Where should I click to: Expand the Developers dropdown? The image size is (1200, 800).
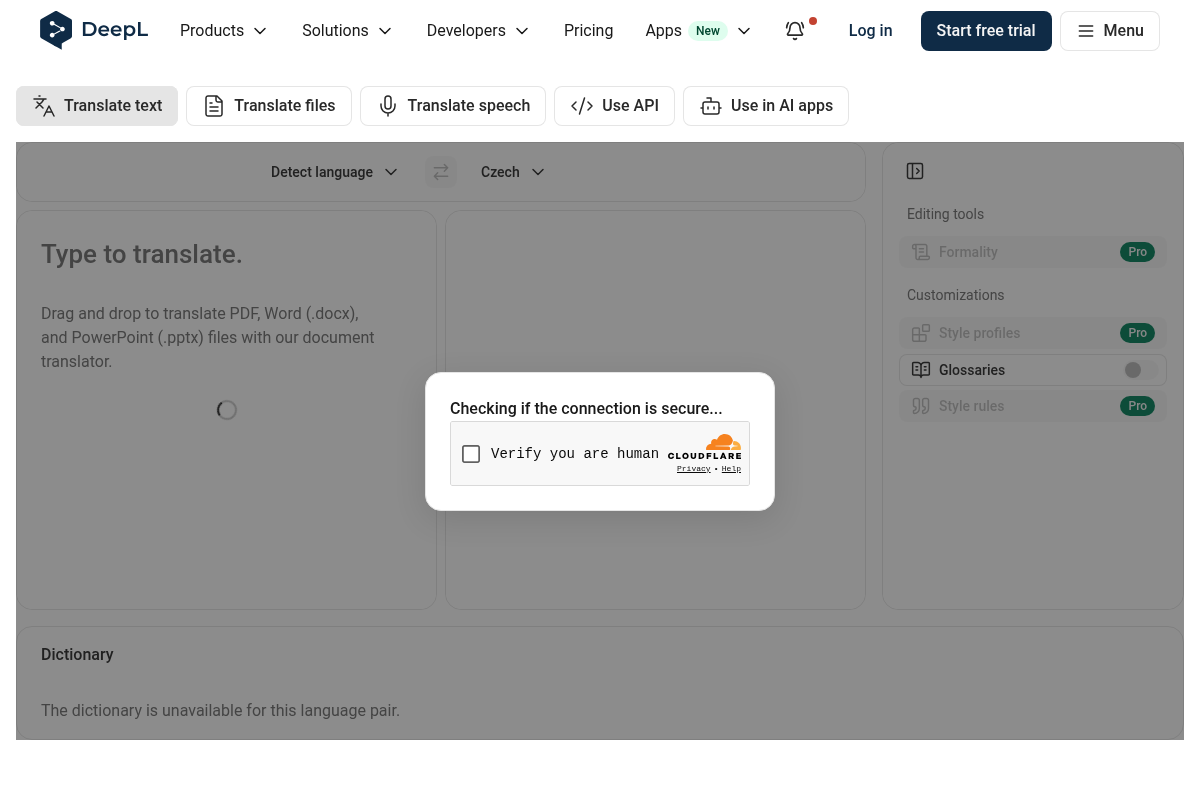pyautogui.click(x=478, y=31)
